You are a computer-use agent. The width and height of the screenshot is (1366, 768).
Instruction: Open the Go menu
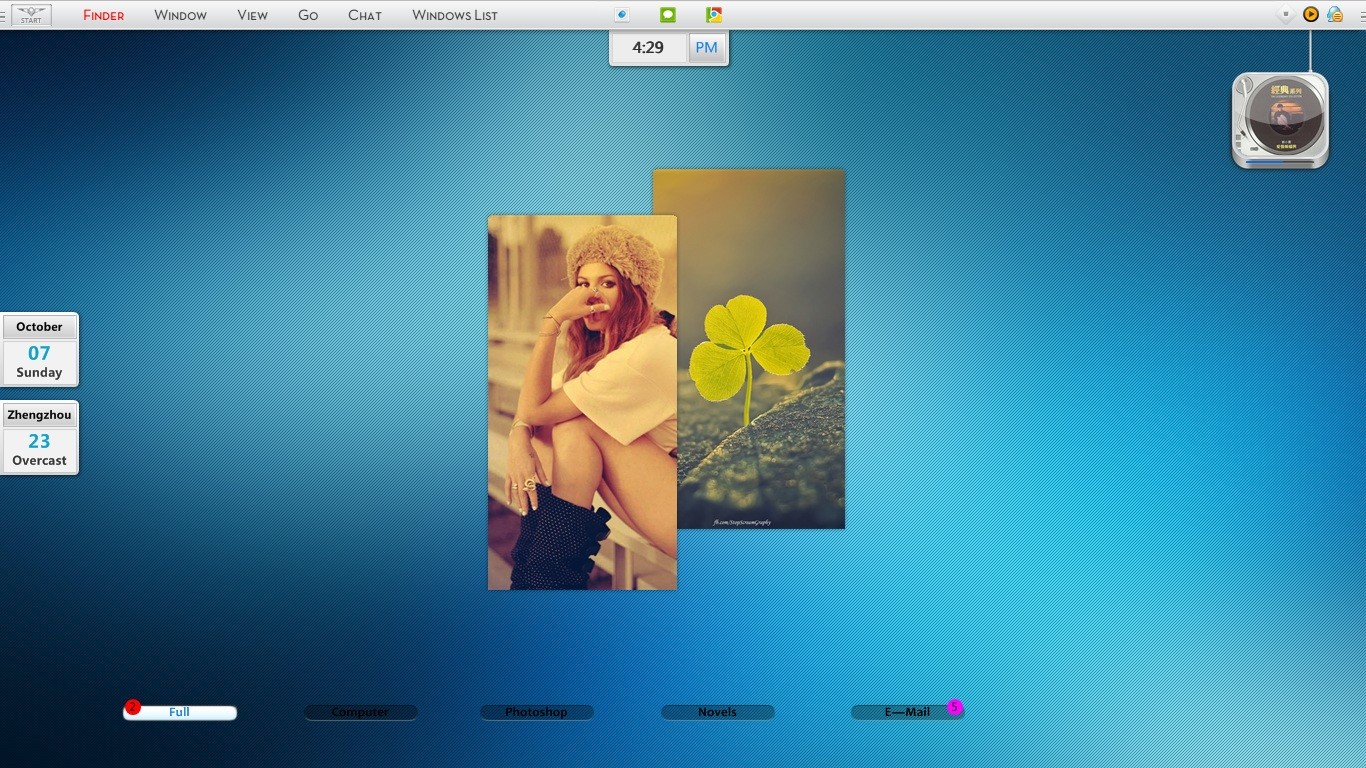tap(308, 15)
